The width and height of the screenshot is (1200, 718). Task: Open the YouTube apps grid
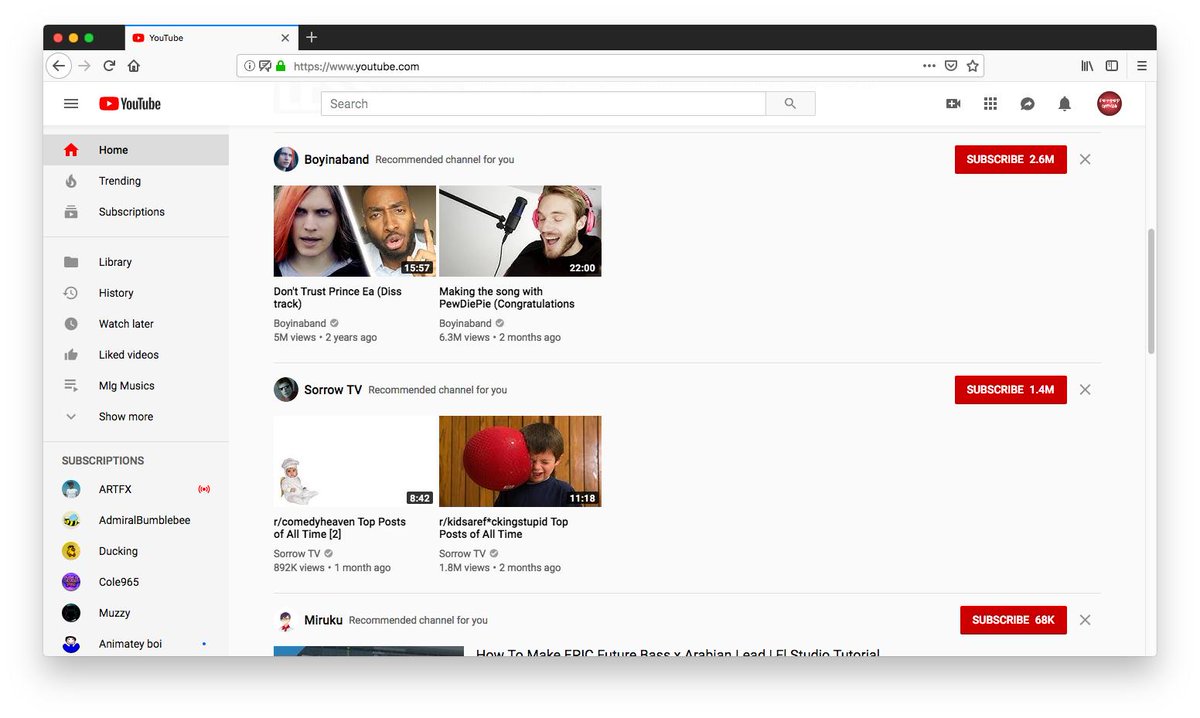[990, 104]
